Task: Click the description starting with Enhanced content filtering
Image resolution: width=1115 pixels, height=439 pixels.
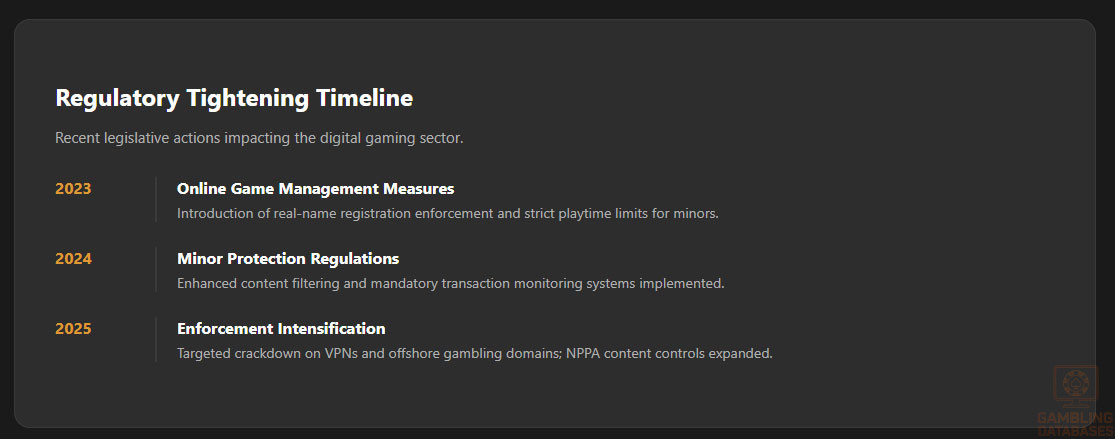Action: [450, 283]
